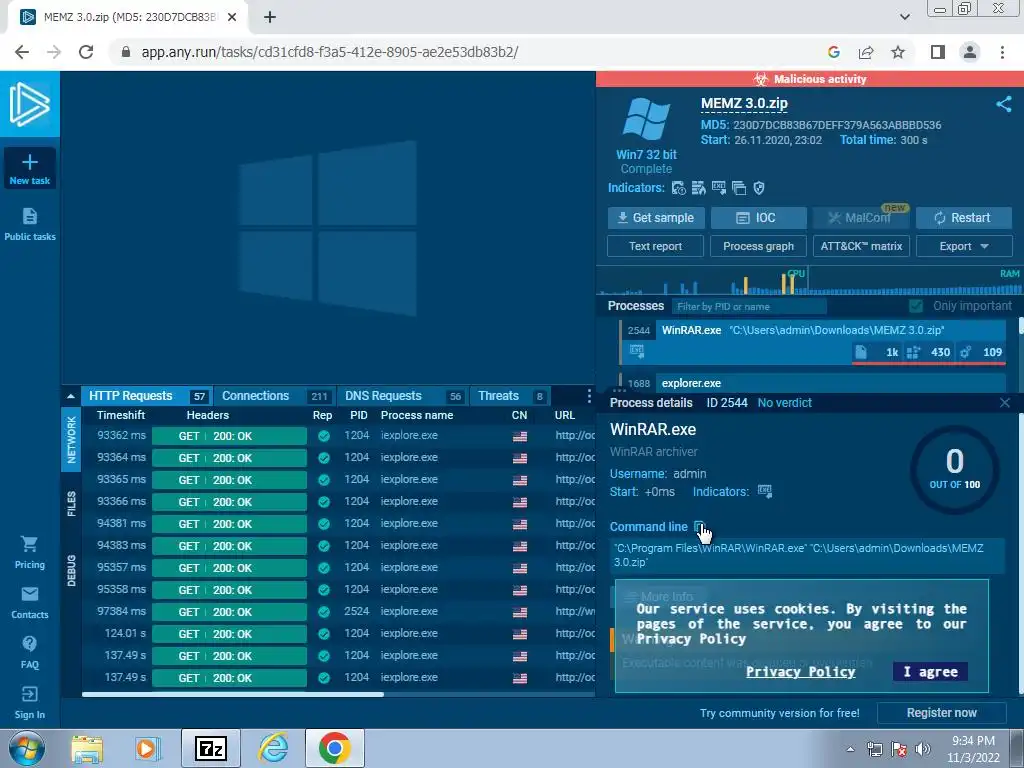Click the browser back arrow

click(x=22, y=52)
